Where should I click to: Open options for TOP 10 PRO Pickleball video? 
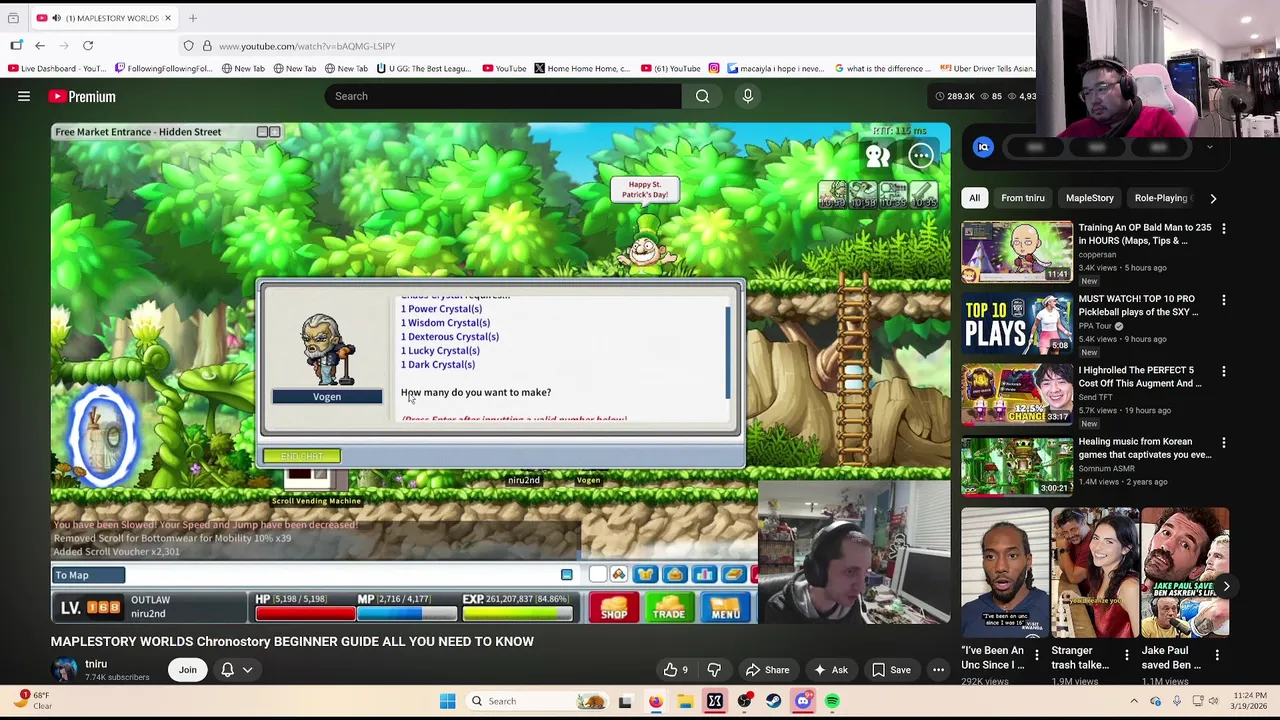coord(1223,300)
